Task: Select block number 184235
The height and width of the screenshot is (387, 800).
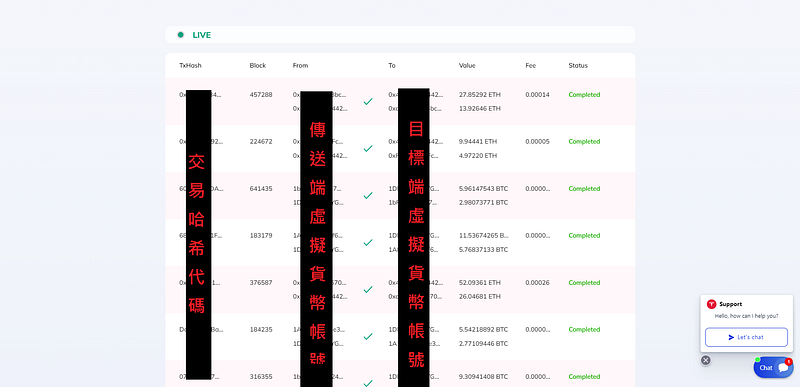Action: click(261, 329)
